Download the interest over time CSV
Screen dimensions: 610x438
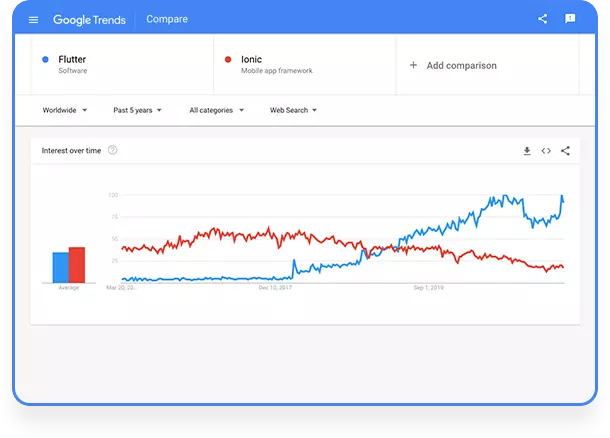point(527,151)
